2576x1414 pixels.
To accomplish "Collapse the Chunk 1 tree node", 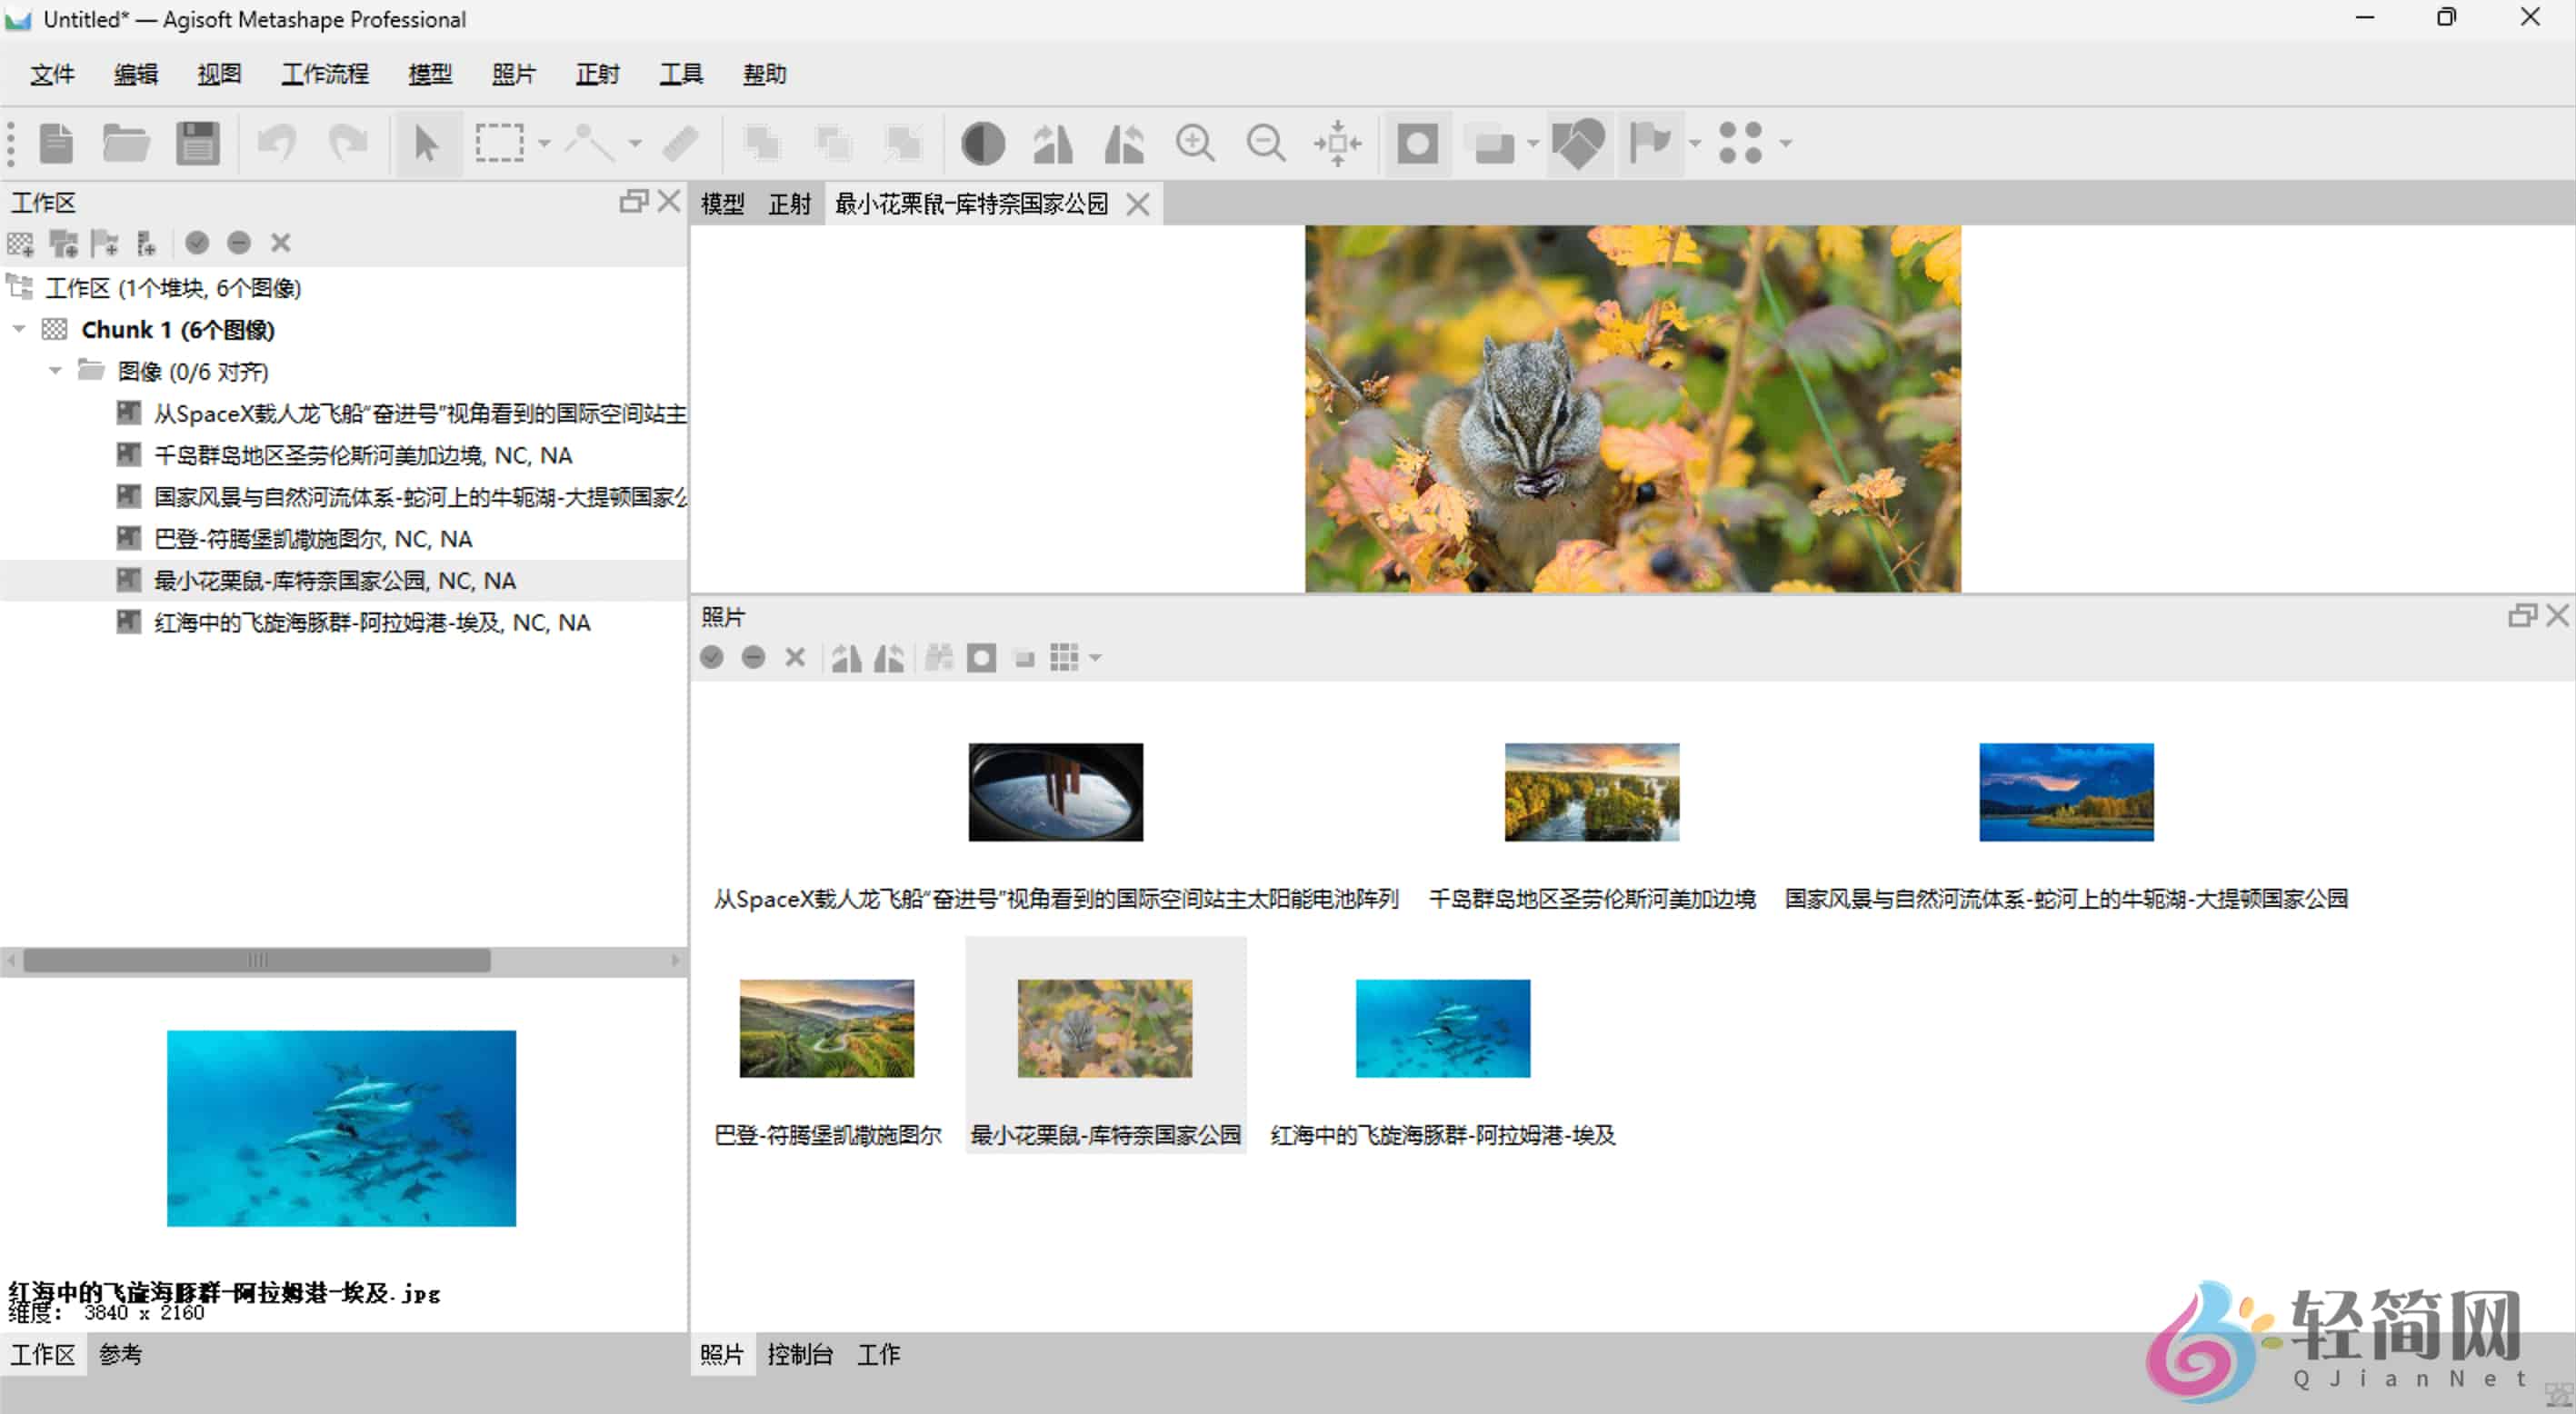I will click(18, 329).
